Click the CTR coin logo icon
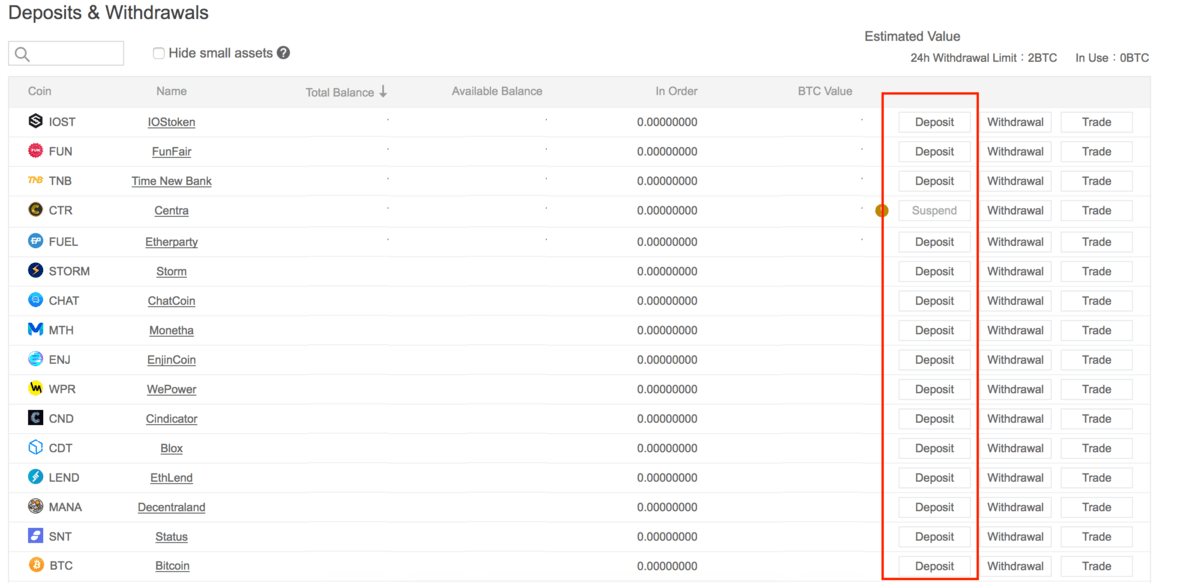 click(x=36, y=210)
